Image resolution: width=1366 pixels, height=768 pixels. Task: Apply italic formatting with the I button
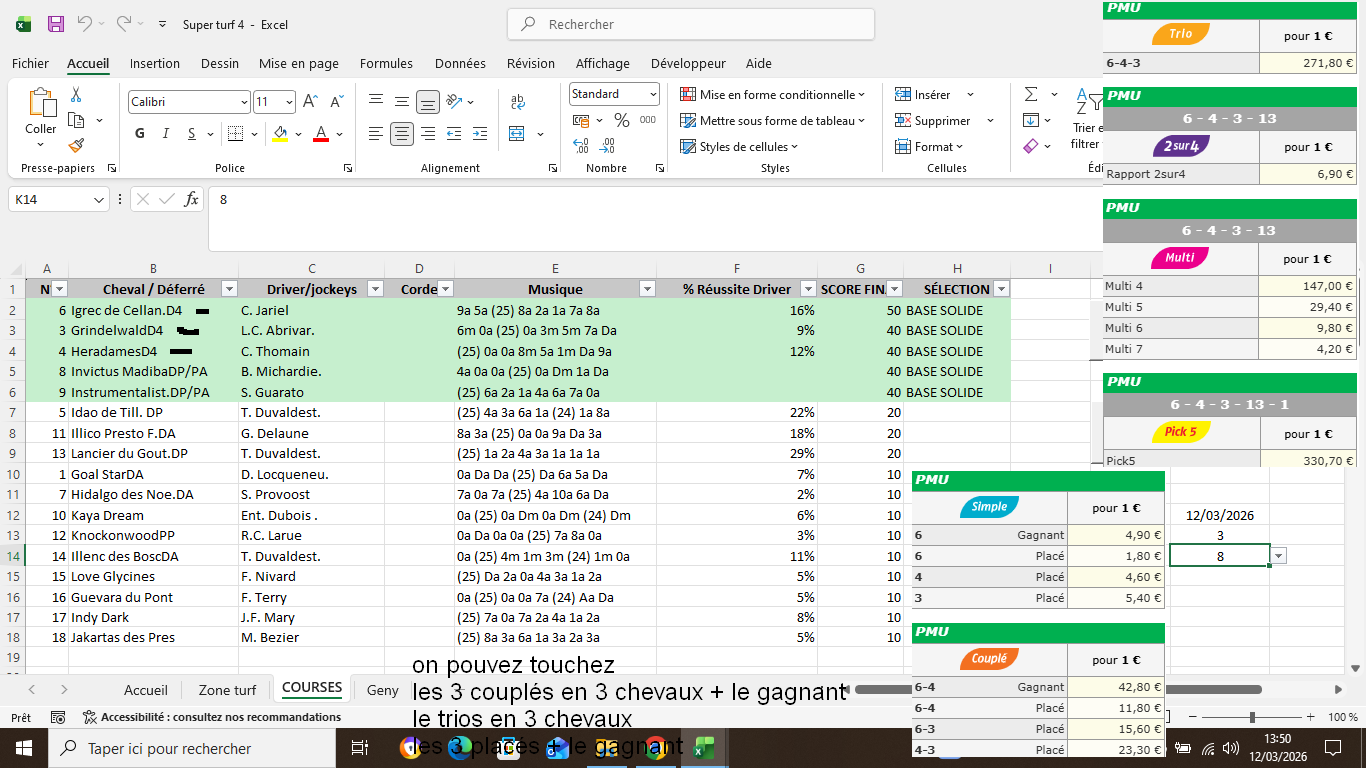point(167,134)
